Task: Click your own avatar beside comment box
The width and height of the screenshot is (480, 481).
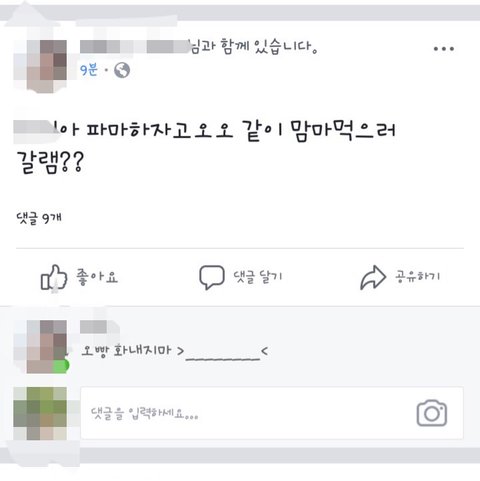Action: 40,413
